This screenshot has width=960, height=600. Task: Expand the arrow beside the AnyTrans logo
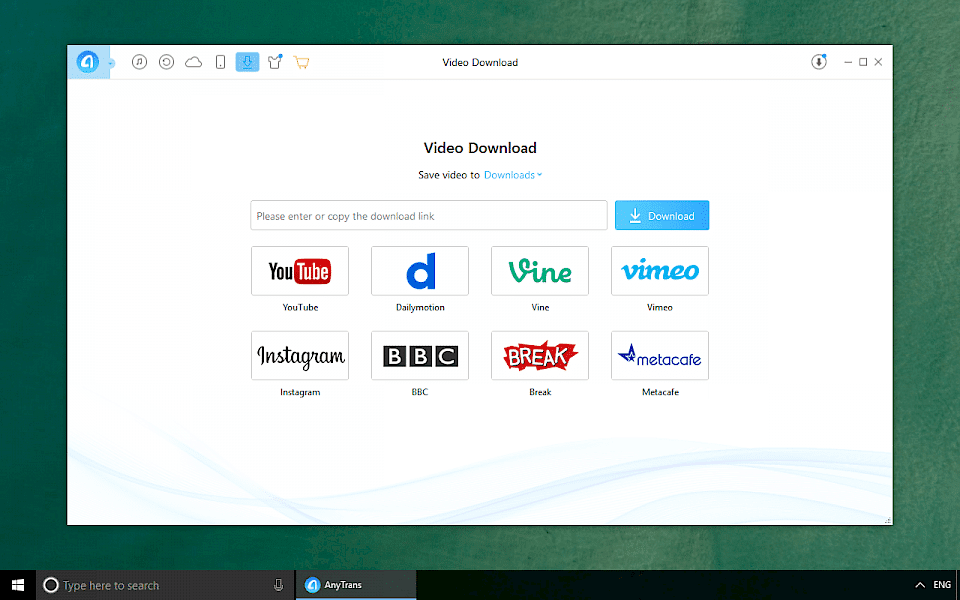coord(111,63)
